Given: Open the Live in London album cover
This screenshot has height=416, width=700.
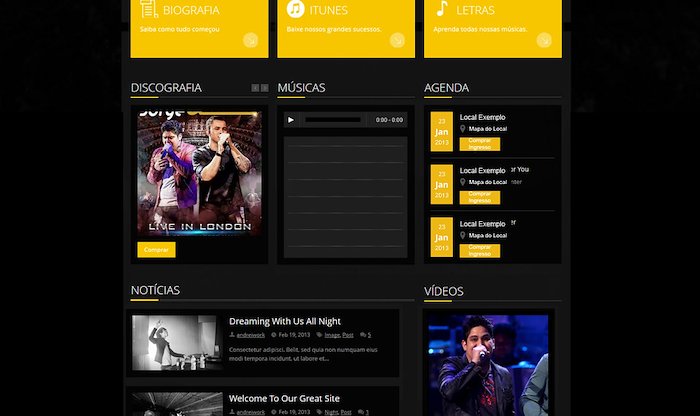Looking at the screenshot, I should click(199, 174).
